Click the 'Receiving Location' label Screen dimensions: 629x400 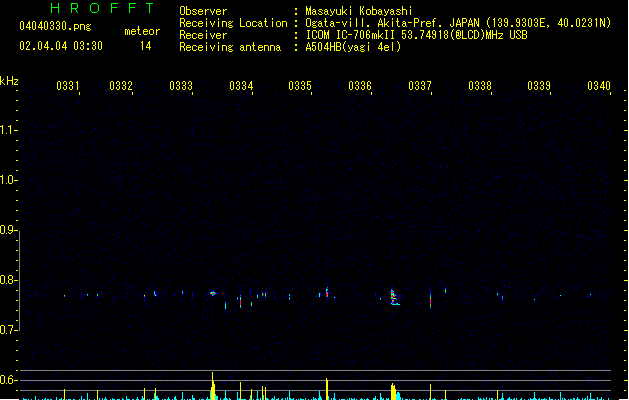coord(233,23)
